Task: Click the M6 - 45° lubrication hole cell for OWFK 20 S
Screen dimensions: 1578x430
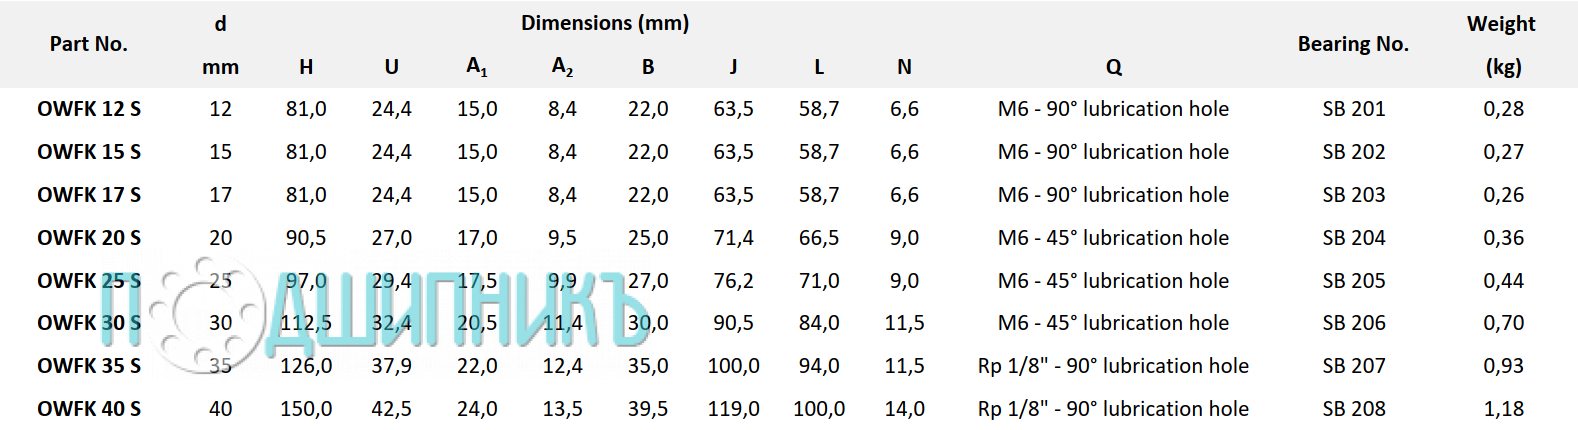Action: (1113, 238)
